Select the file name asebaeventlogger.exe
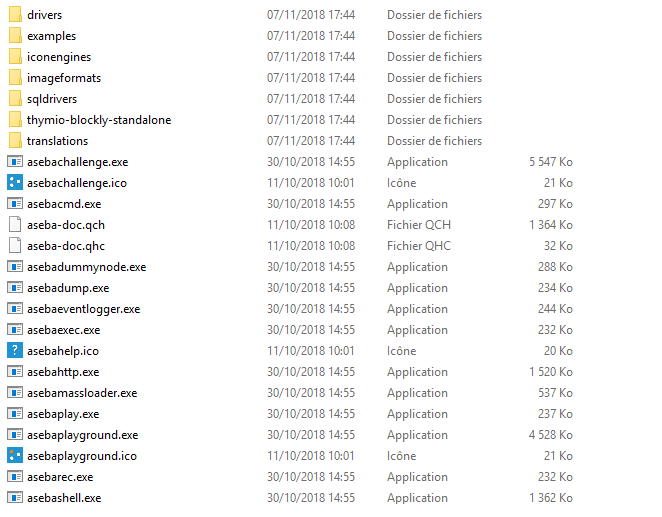 coord(84,309)
